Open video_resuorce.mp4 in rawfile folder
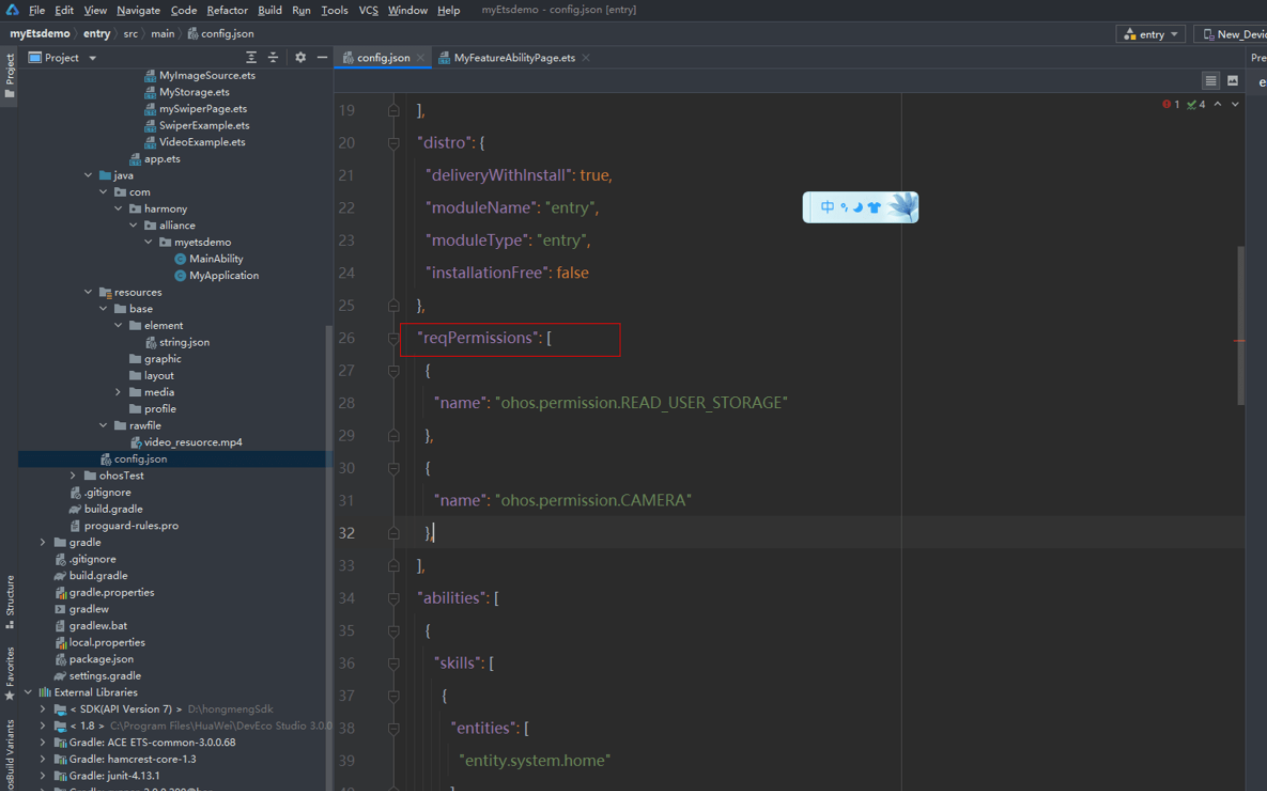The width and height of the screenshot is (1267, 791). click(192, 442)
